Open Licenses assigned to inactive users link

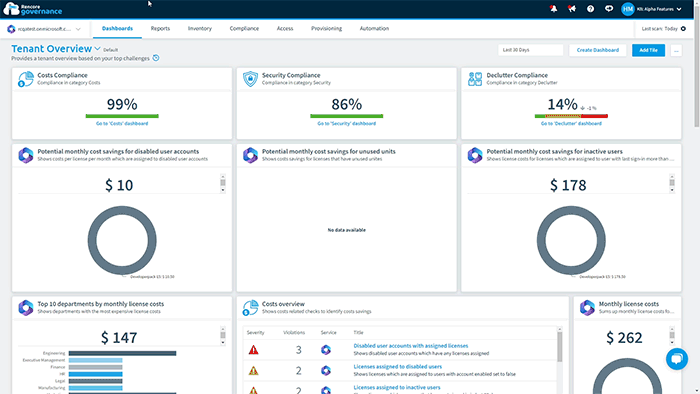tap(397, 387)
